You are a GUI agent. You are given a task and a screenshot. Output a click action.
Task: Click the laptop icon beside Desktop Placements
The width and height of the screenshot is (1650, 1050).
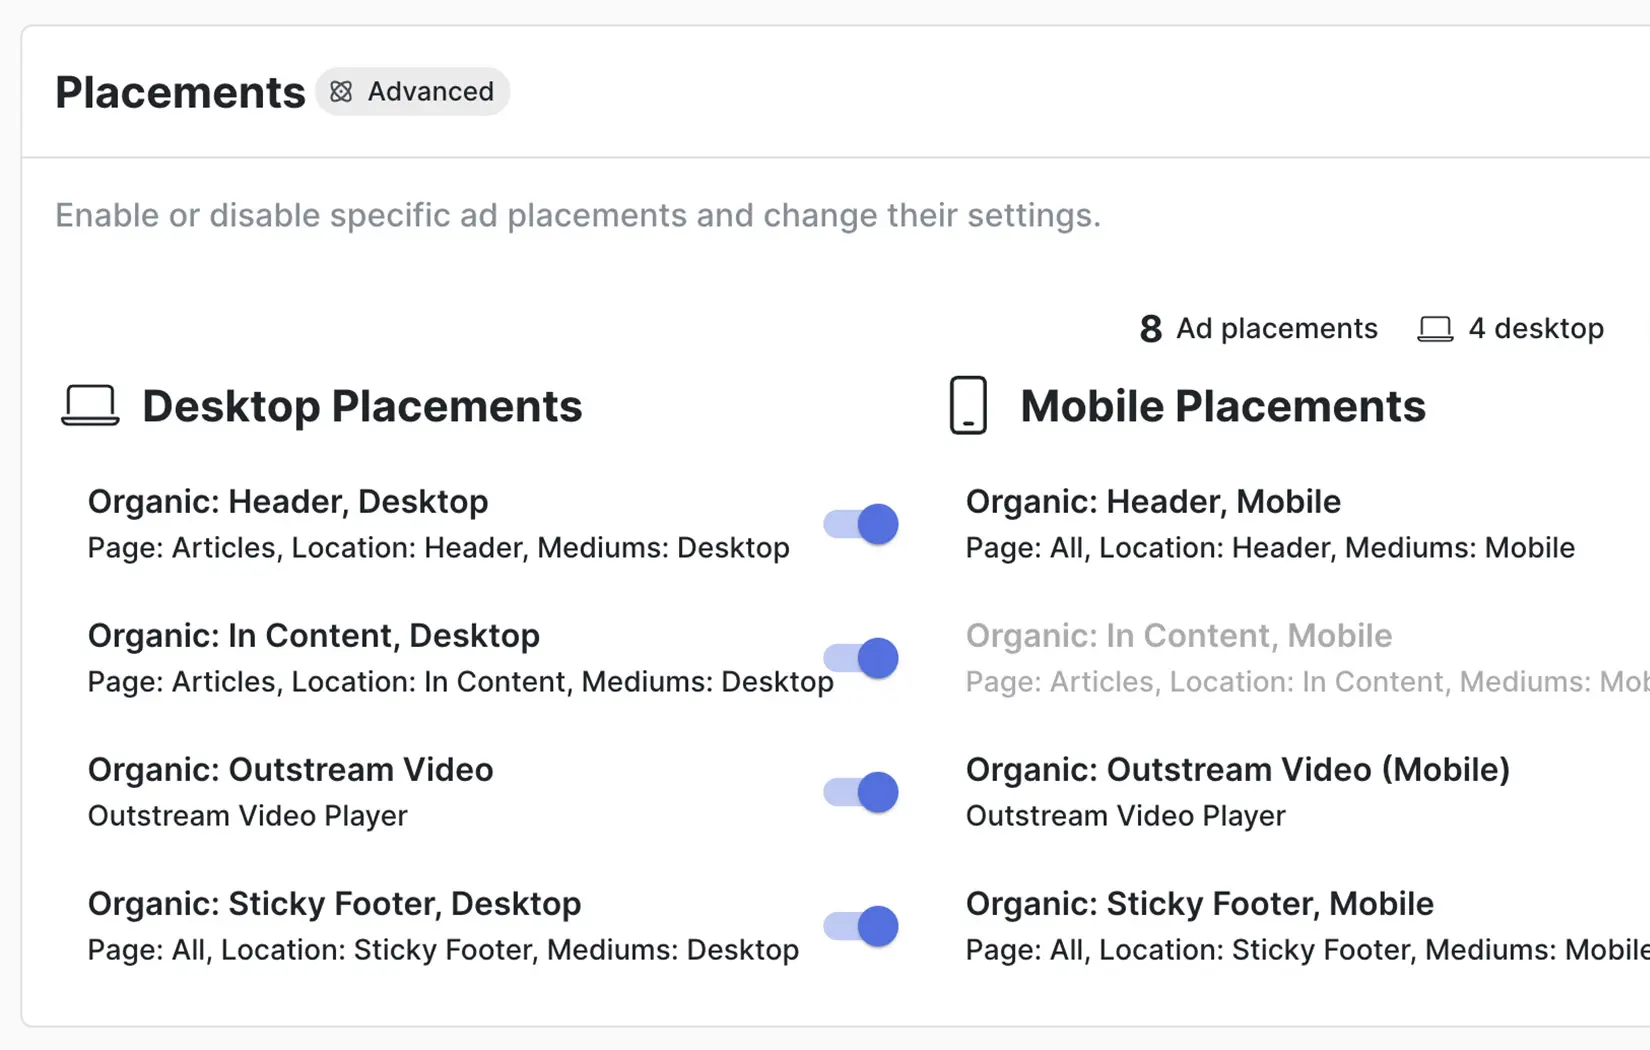(90, 406)
